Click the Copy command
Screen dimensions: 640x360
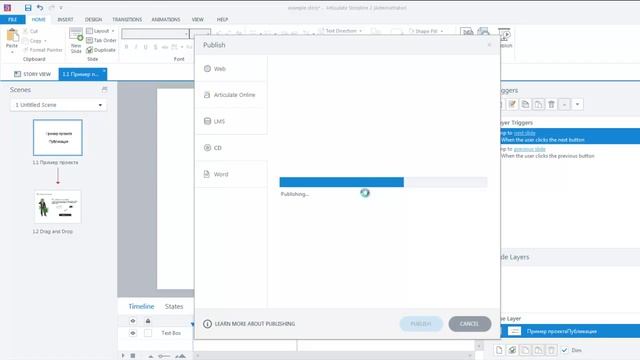click(34, 40)
